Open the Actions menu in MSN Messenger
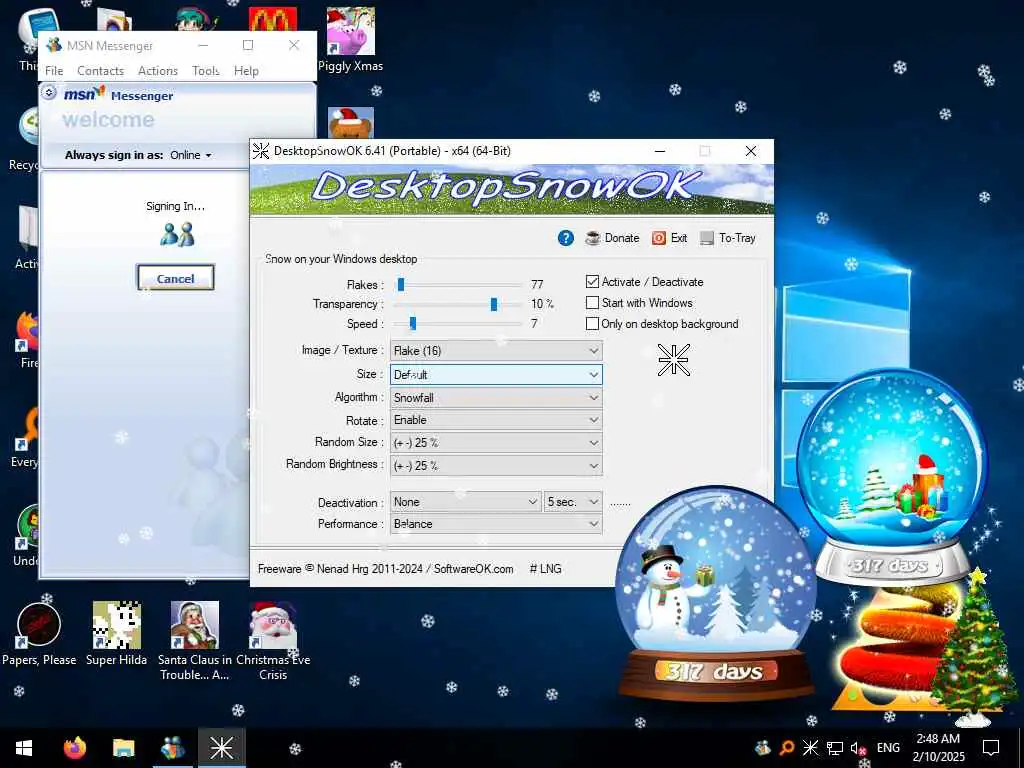The height and width of the screenshot is (768, 1024). pos(157,71)
